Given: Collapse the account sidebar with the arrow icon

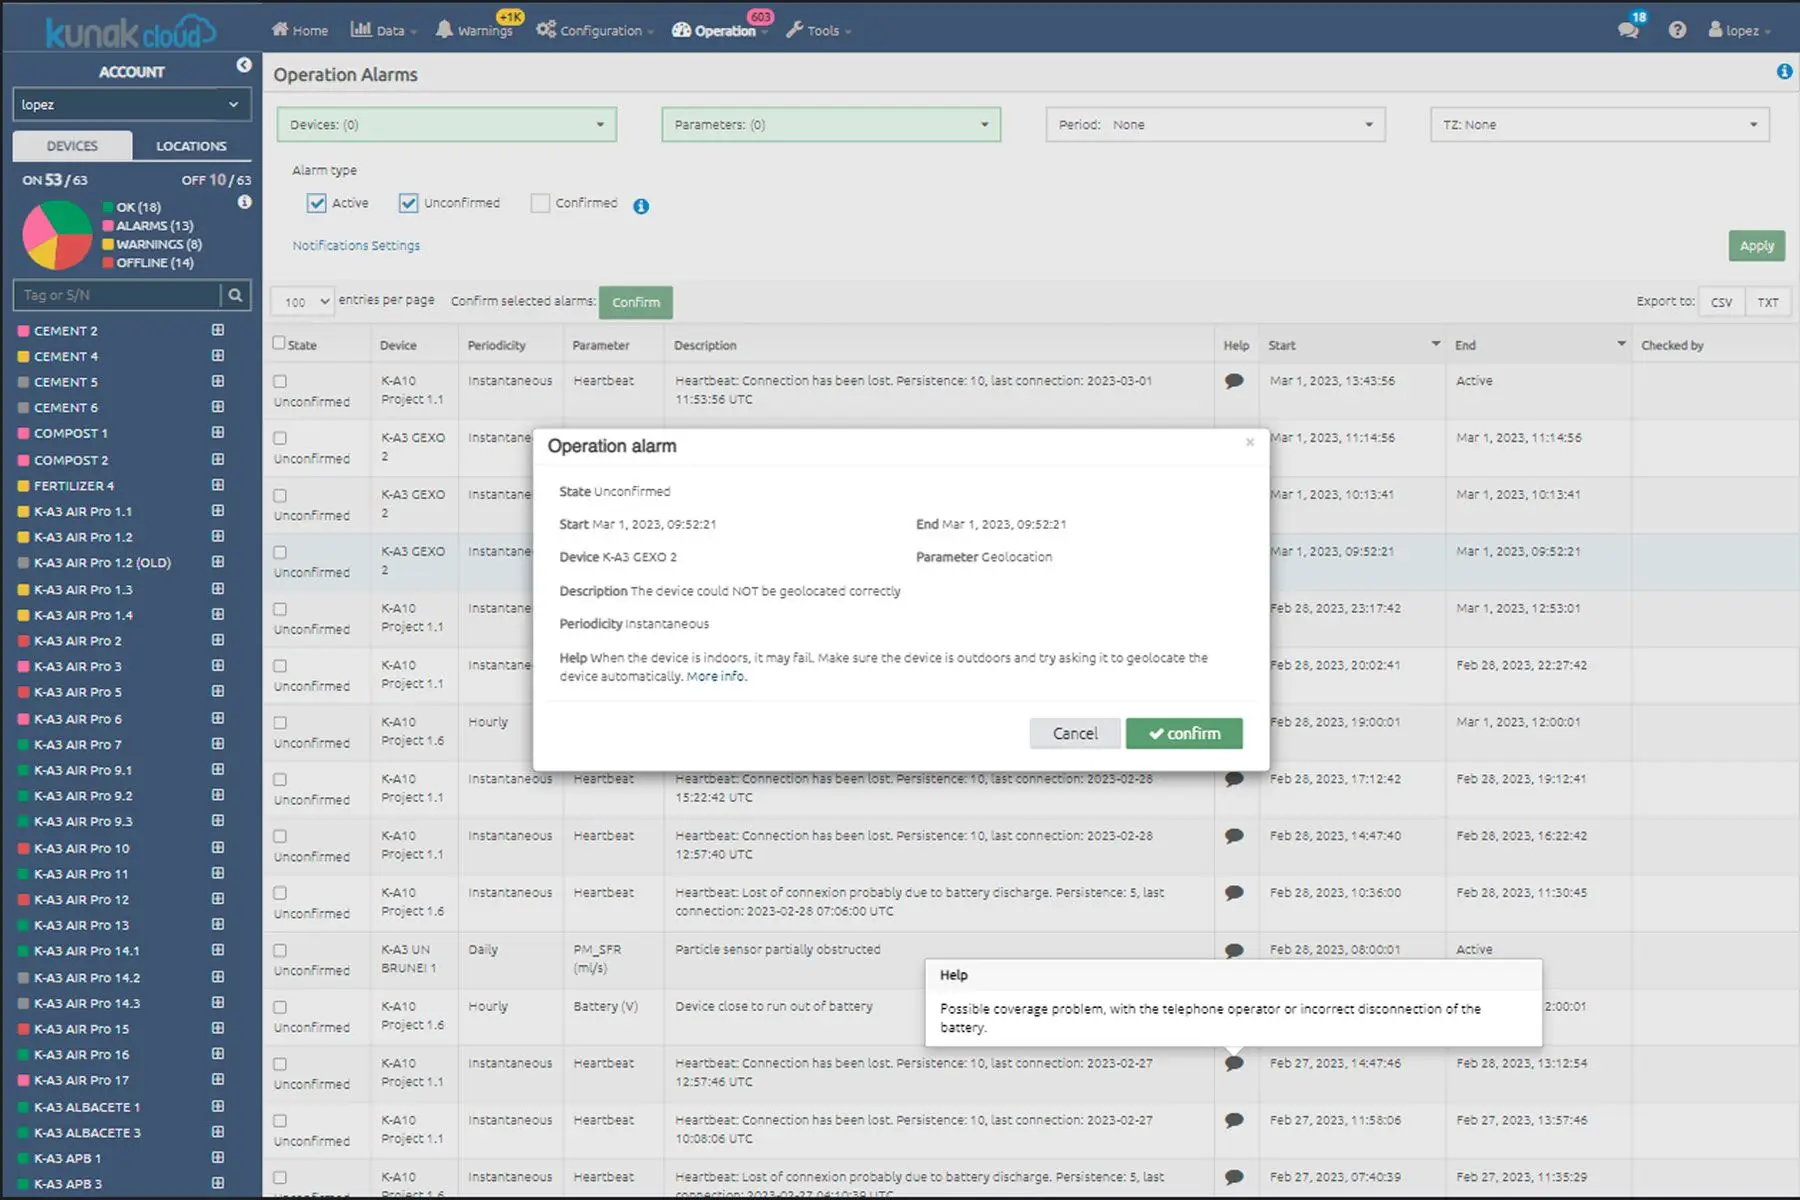Looking at the screenshot, I should 244,65.
